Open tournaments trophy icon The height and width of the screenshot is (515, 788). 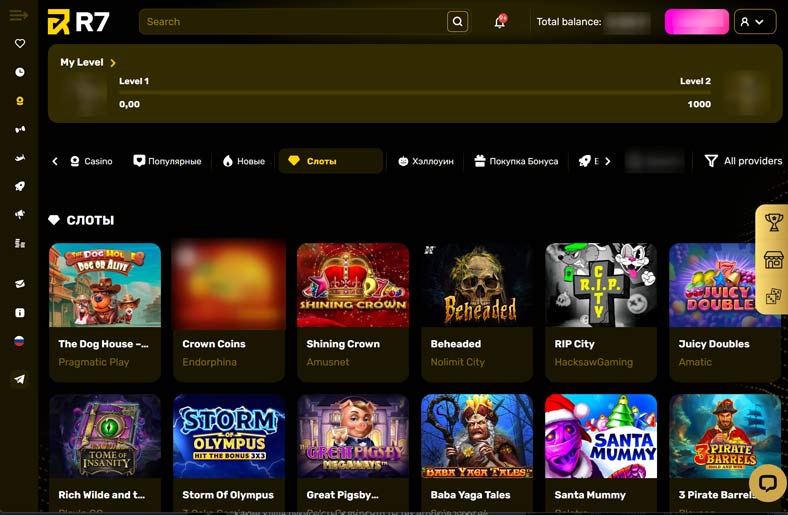773,224
